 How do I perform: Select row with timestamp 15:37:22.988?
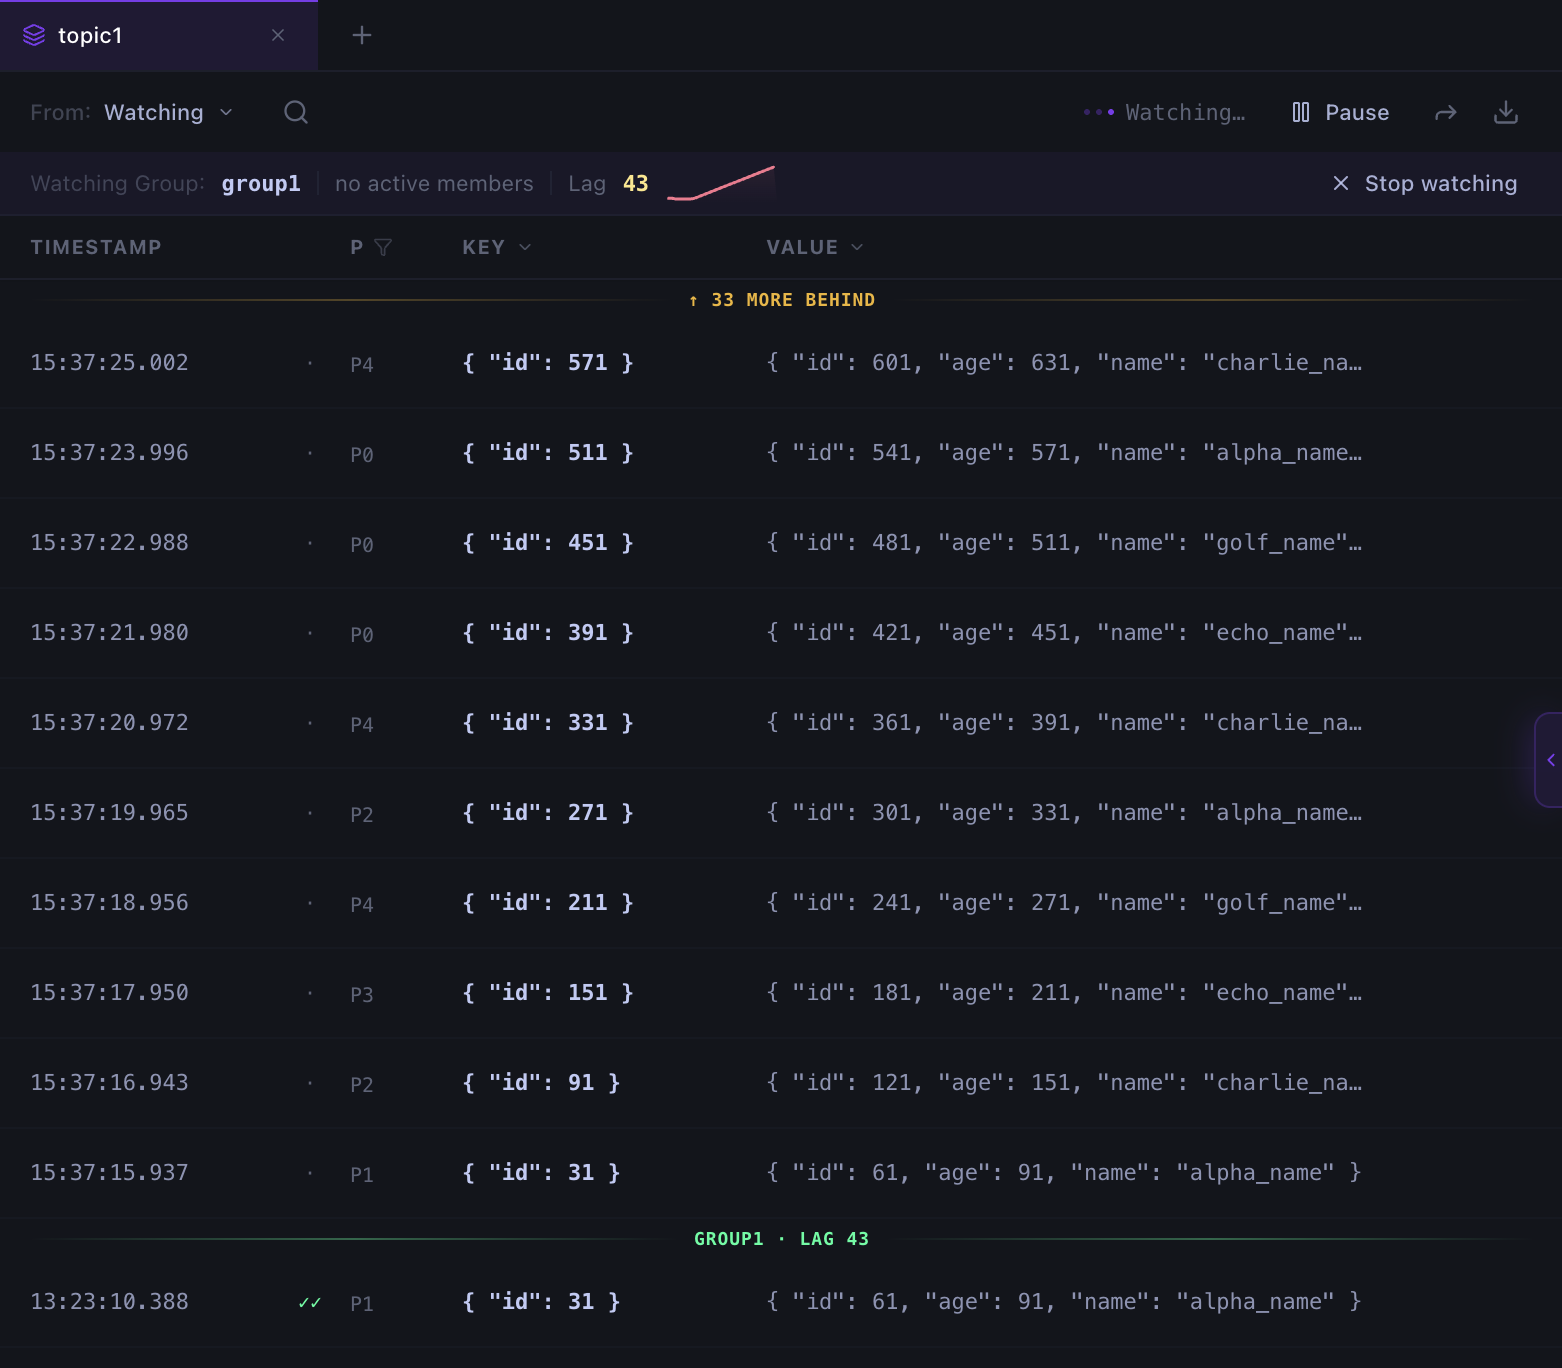point(781,543)
